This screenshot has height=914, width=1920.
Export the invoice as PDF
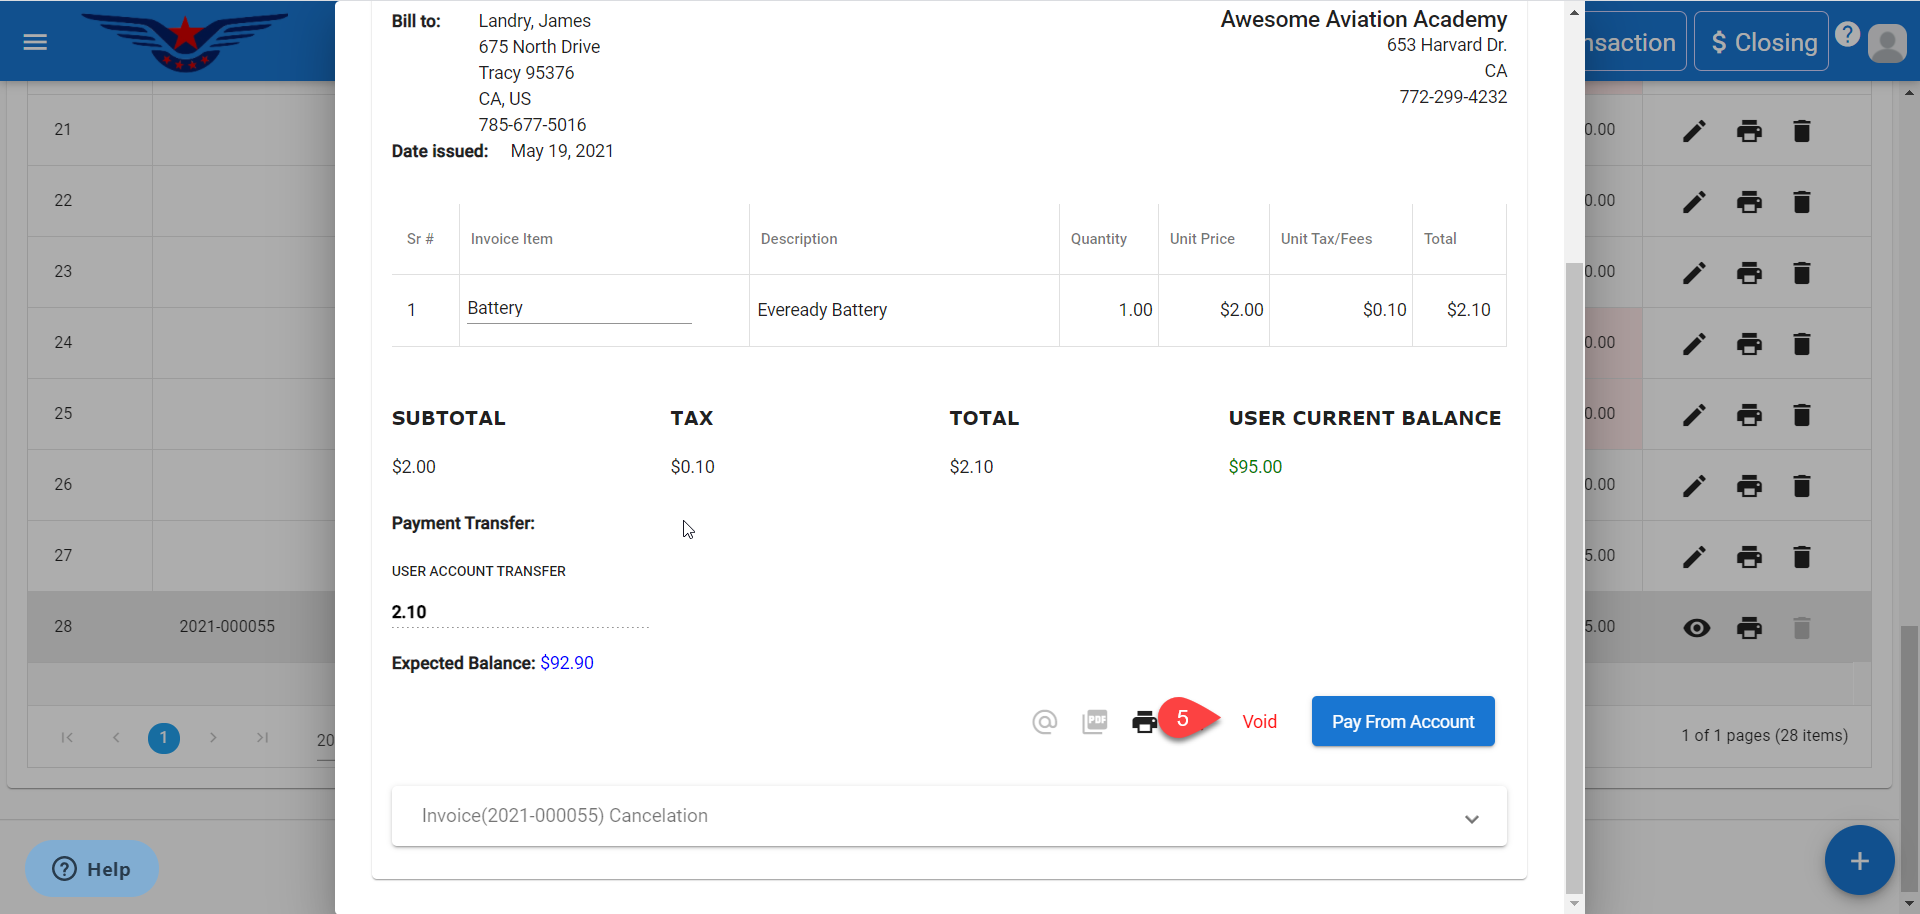(1095, 722)
